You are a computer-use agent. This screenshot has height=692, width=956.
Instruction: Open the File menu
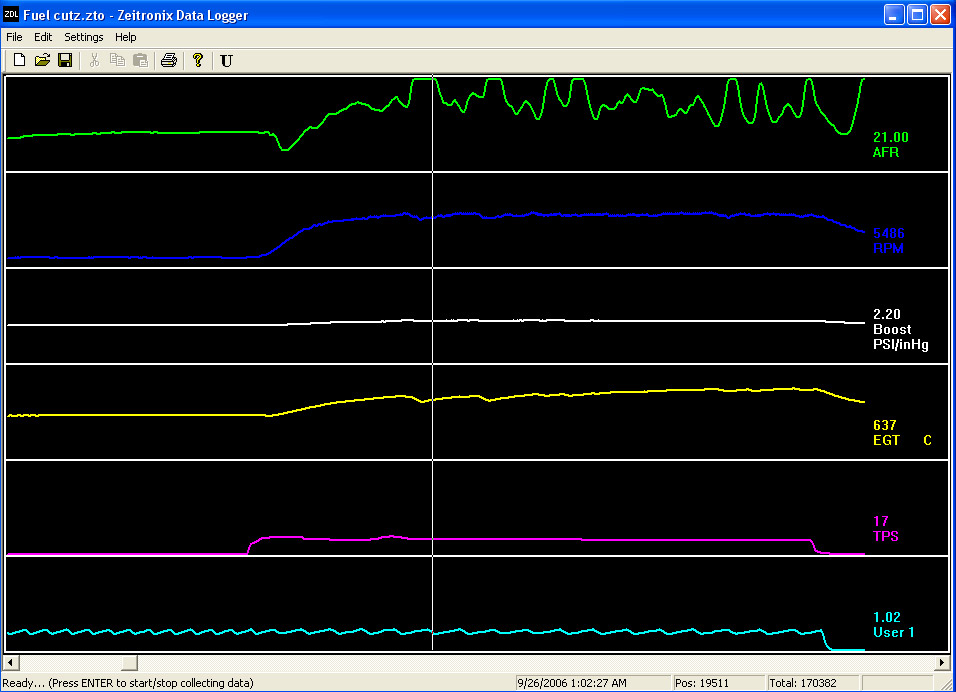click(14, 37)
